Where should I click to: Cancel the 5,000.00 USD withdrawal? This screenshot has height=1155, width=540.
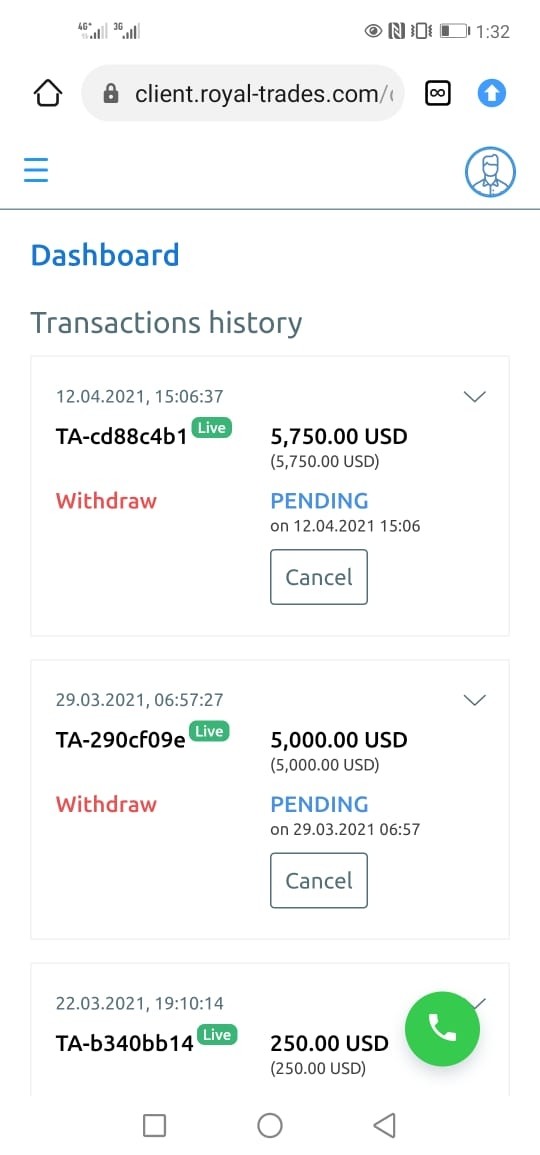[319, 880]
